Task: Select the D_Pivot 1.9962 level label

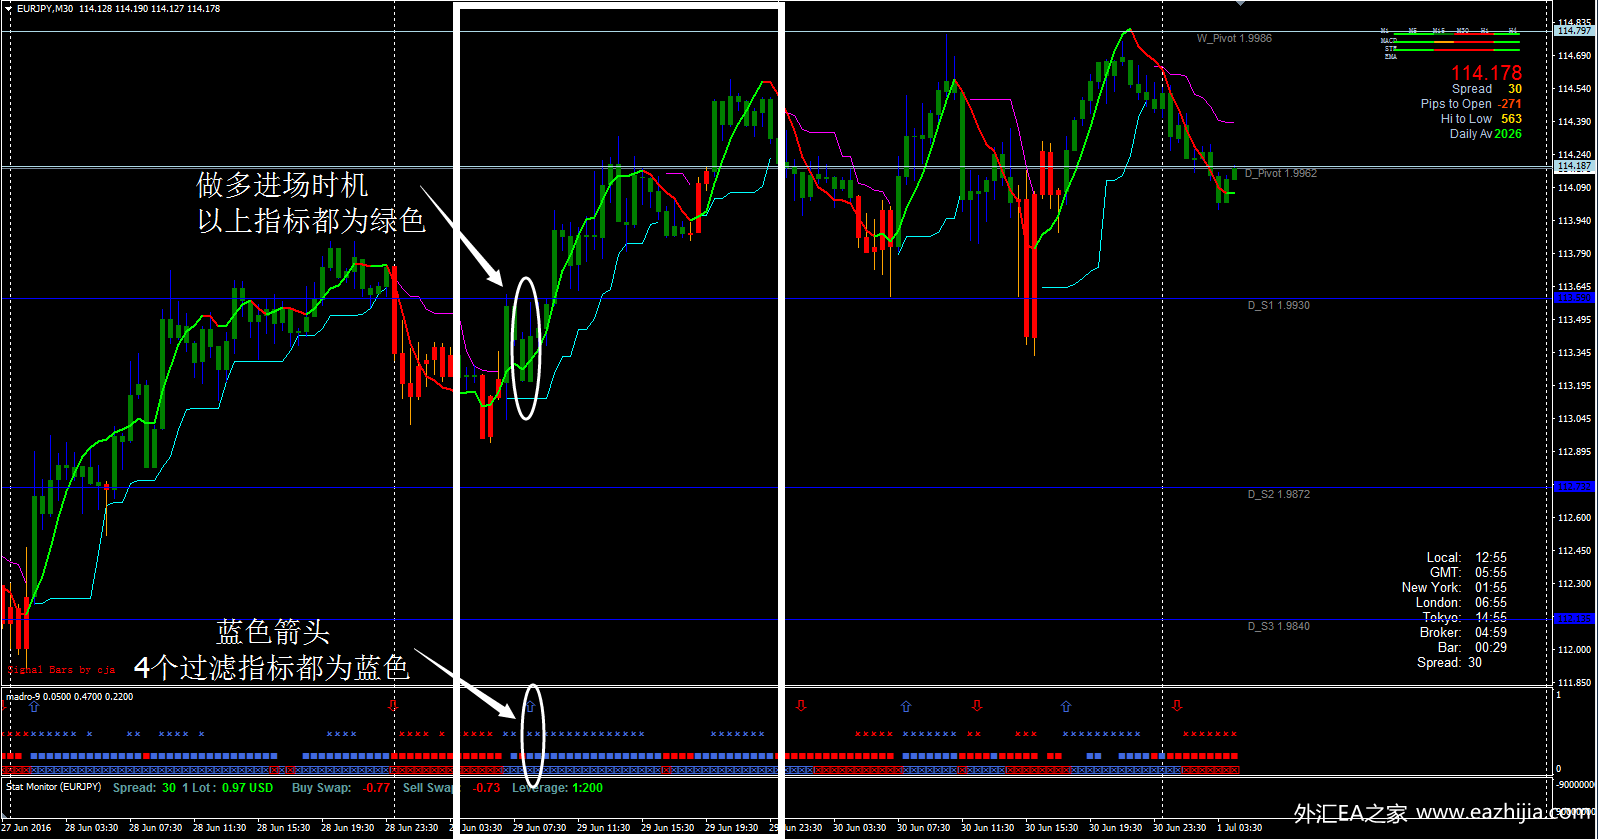Action: click(x=1281, y=173)
